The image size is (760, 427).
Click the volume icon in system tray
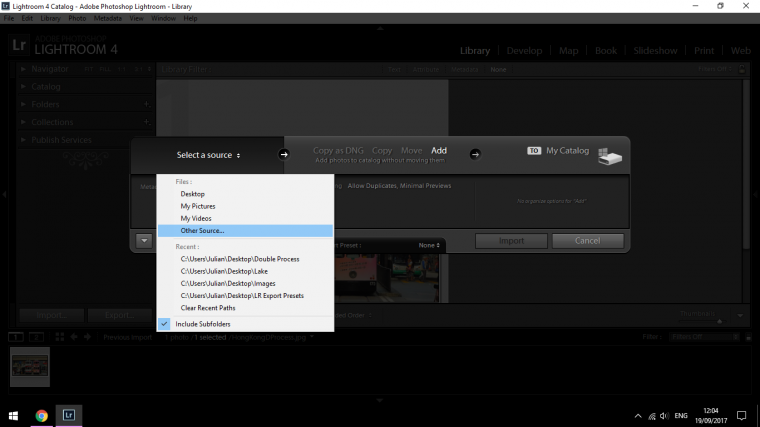tap(665, 416)
